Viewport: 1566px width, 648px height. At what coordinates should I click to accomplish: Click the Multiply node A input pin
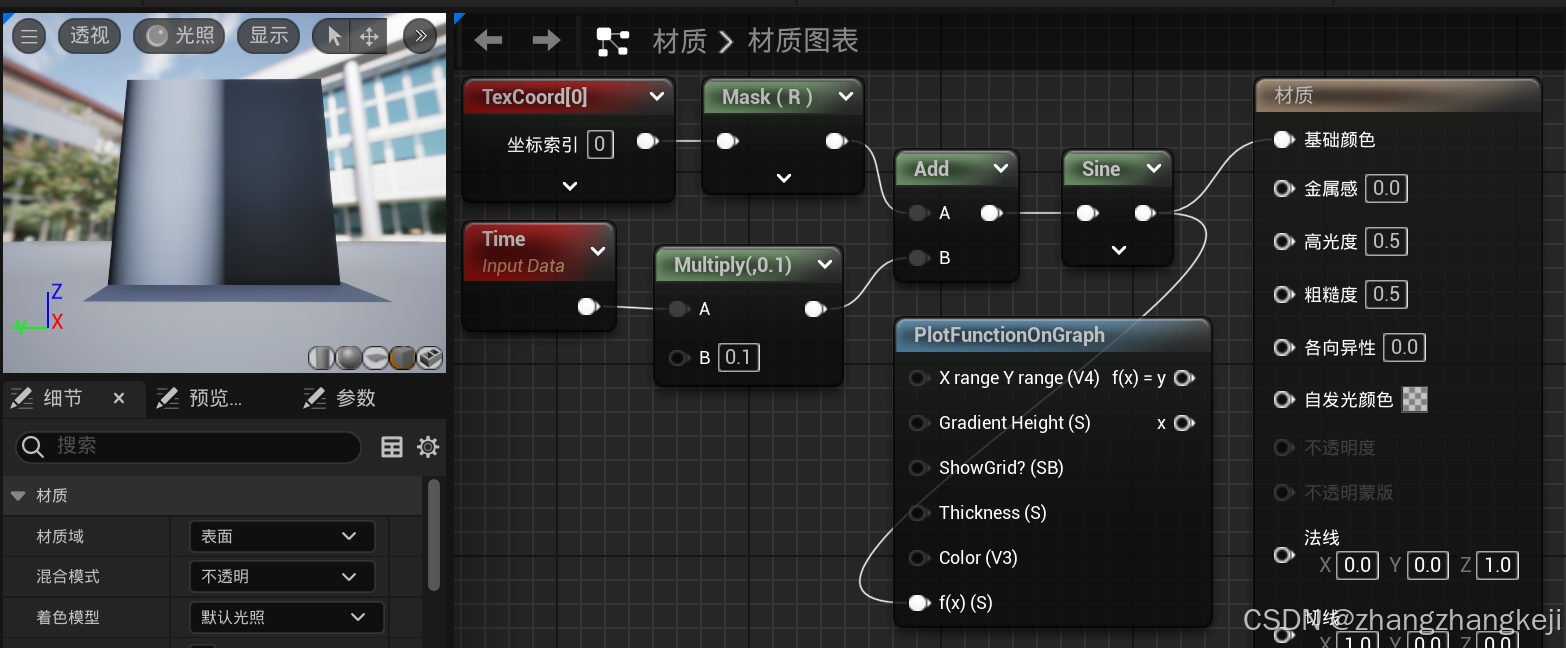[679, 309]
